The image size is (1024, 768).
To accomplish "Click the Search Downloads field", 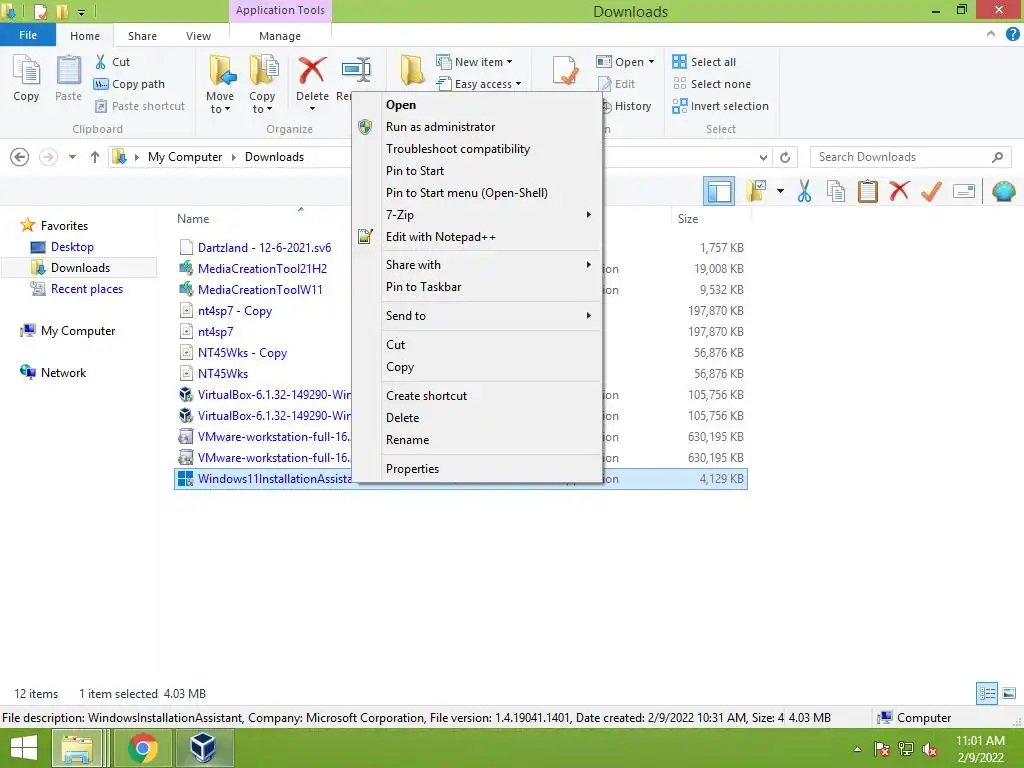I will (910, 157).
